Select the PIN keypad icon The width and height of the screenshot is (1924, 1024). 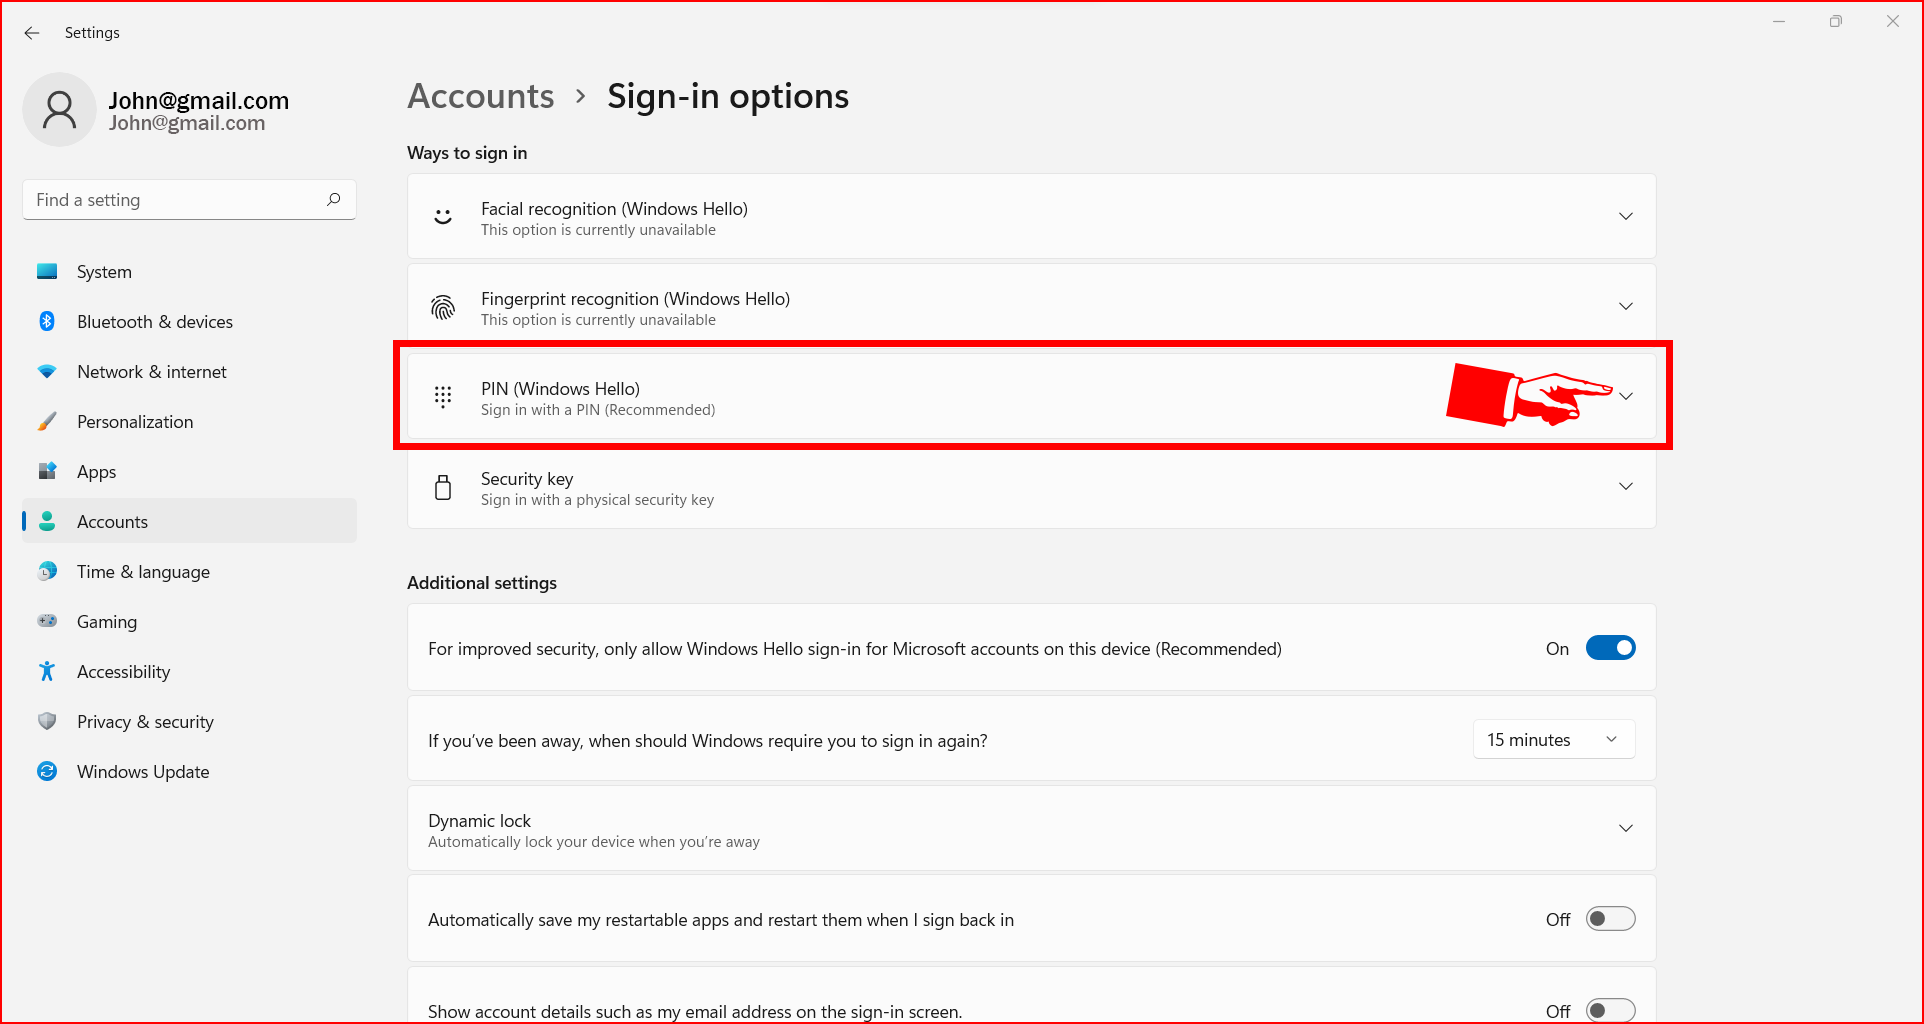click(443, 396)
